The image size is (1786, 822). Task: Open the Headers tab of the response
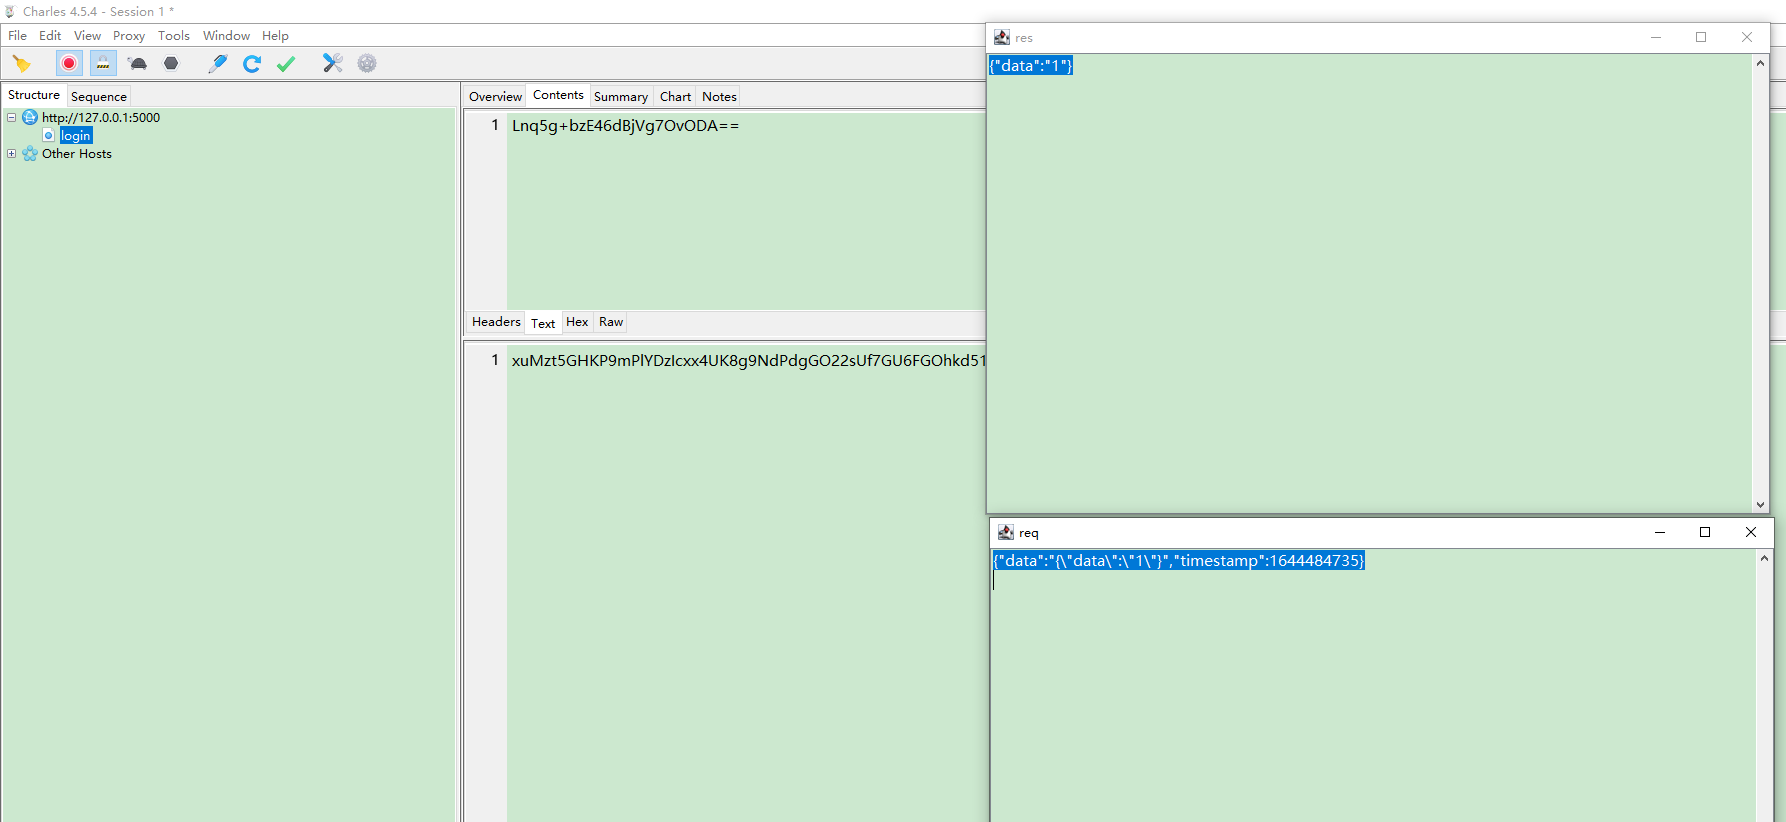tap(496, 322)
